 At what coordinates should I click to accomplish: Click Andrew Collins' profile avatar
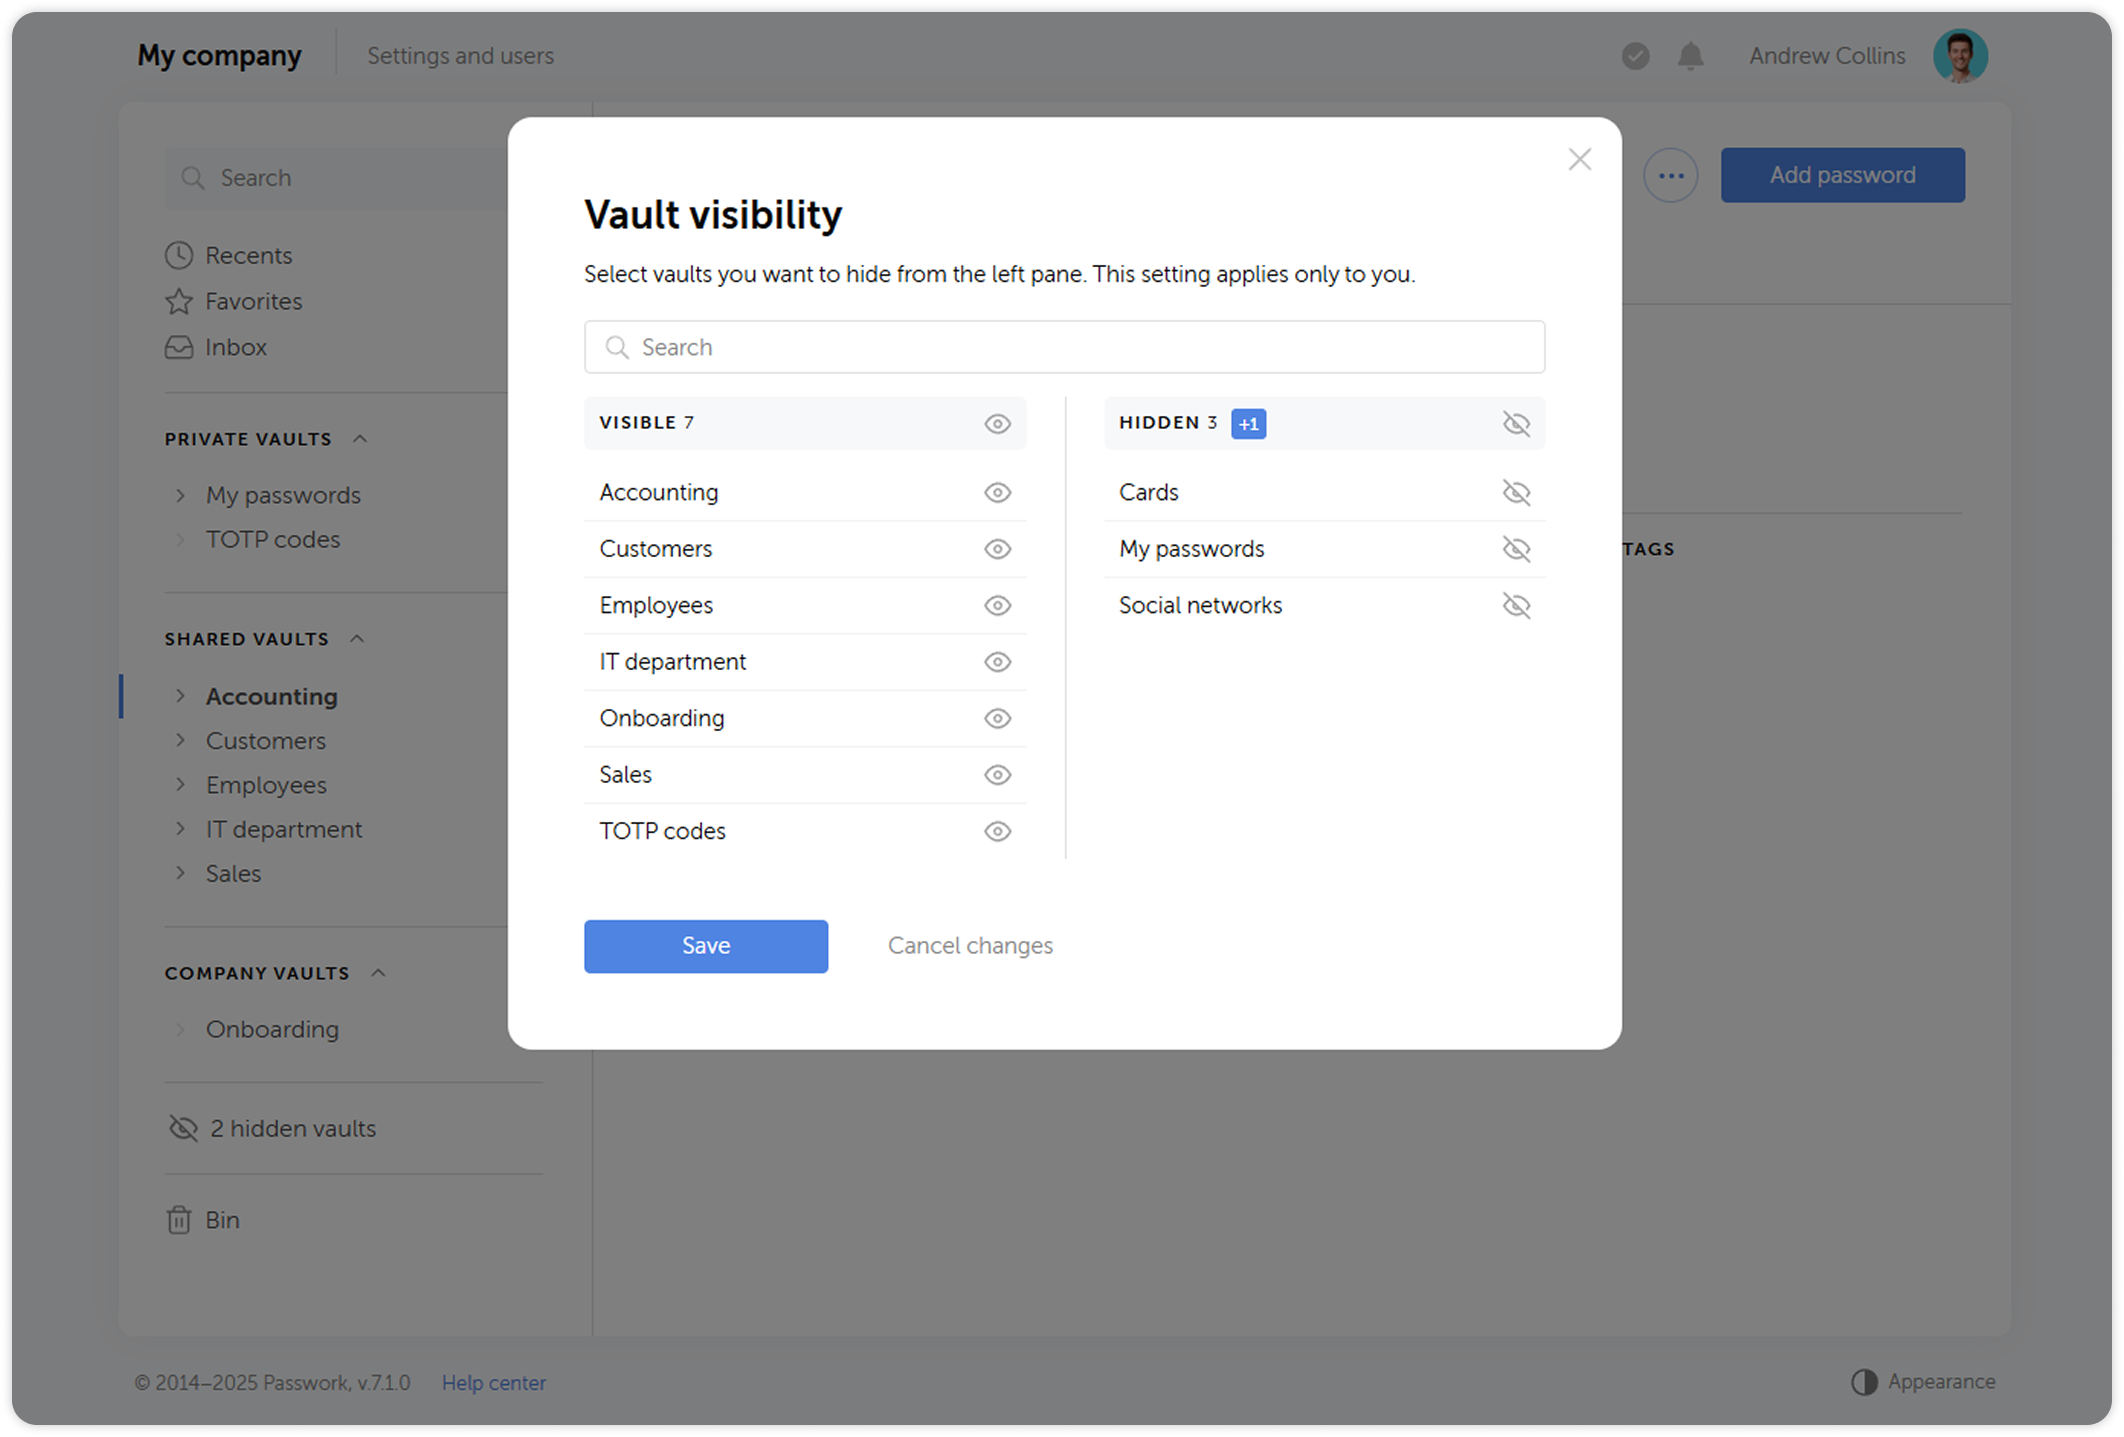(x=1960, y=56)
